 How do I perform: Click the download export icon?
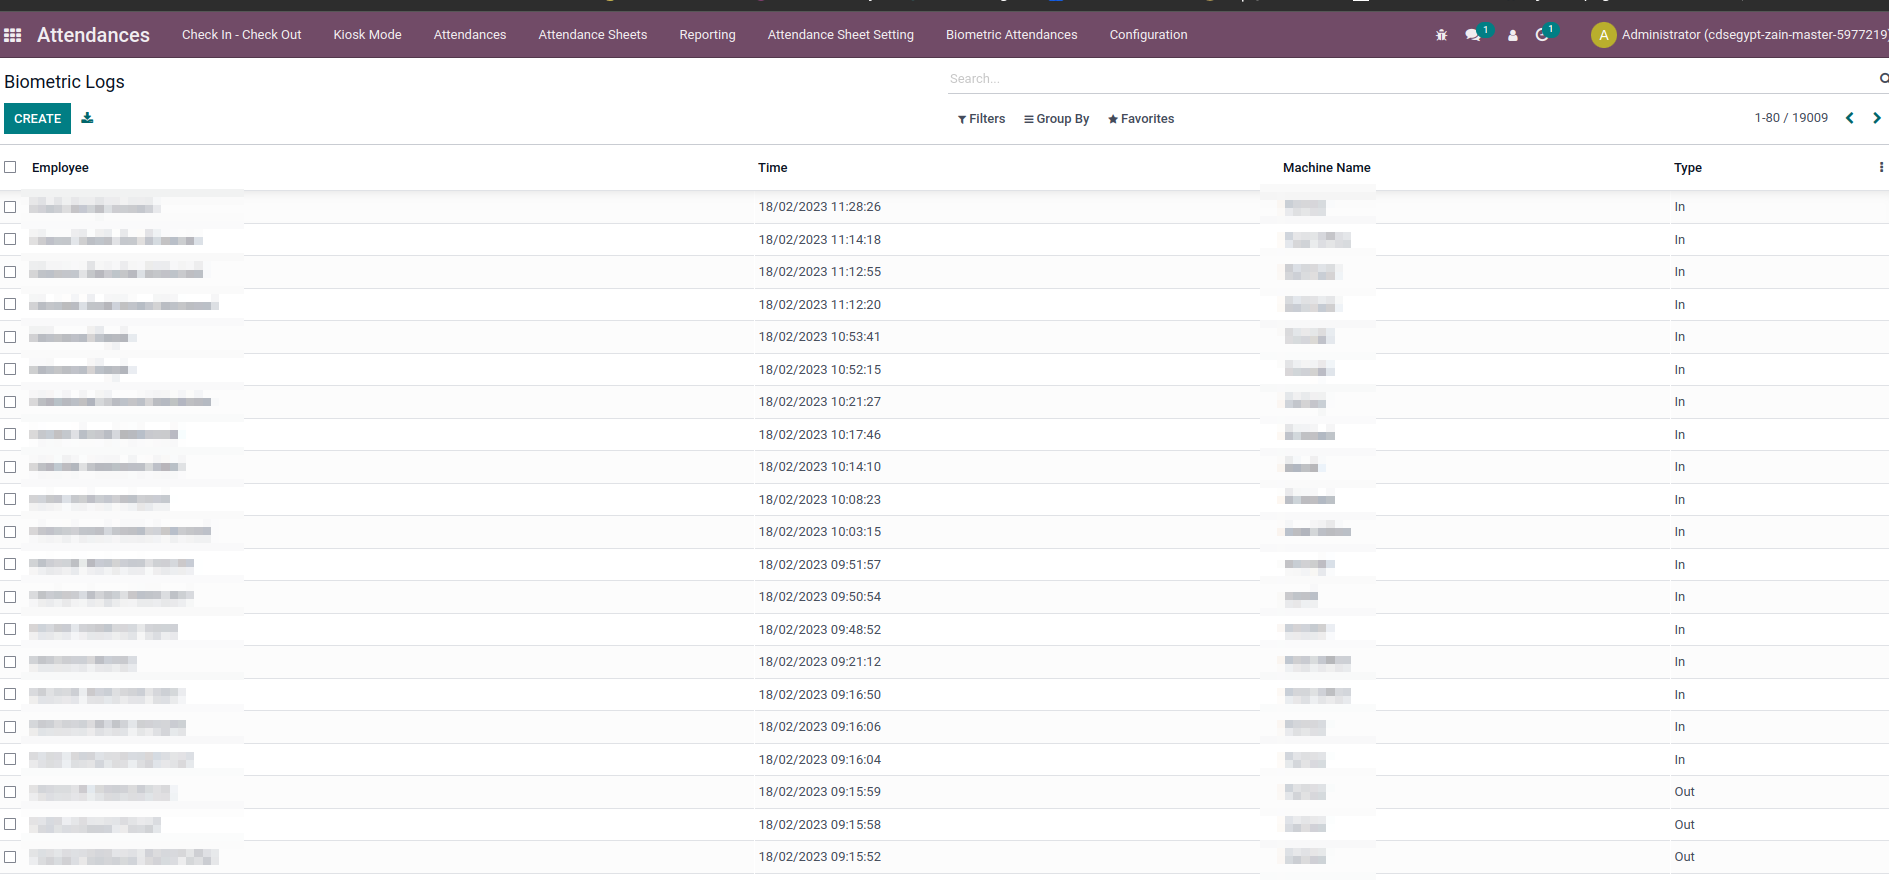87,118
